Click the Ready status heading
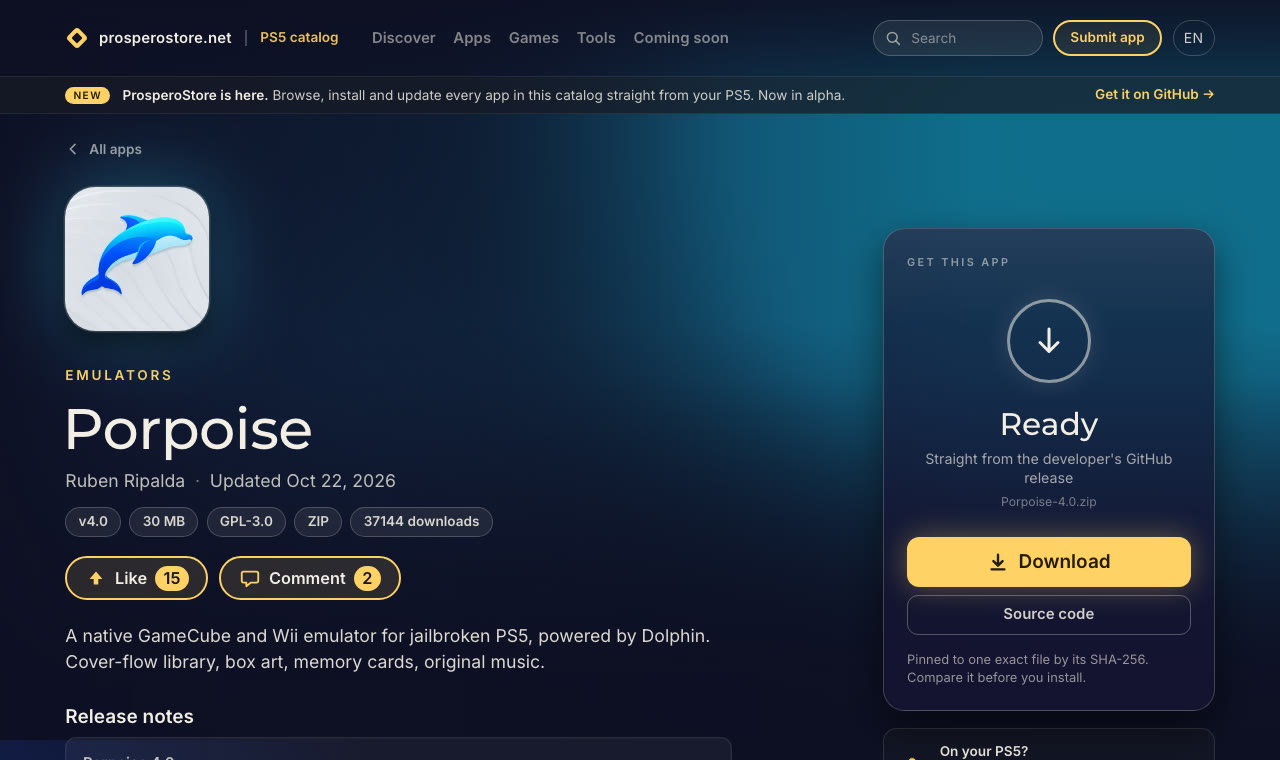The image size is (1280, 760). 1049,424
